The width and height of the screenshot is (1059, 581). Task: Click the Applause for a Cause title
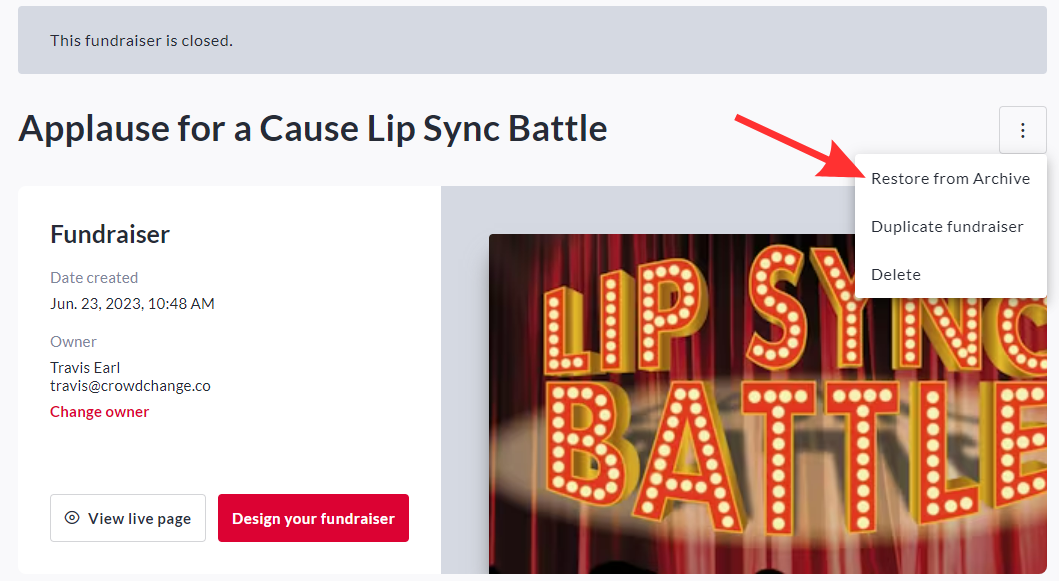313,128
